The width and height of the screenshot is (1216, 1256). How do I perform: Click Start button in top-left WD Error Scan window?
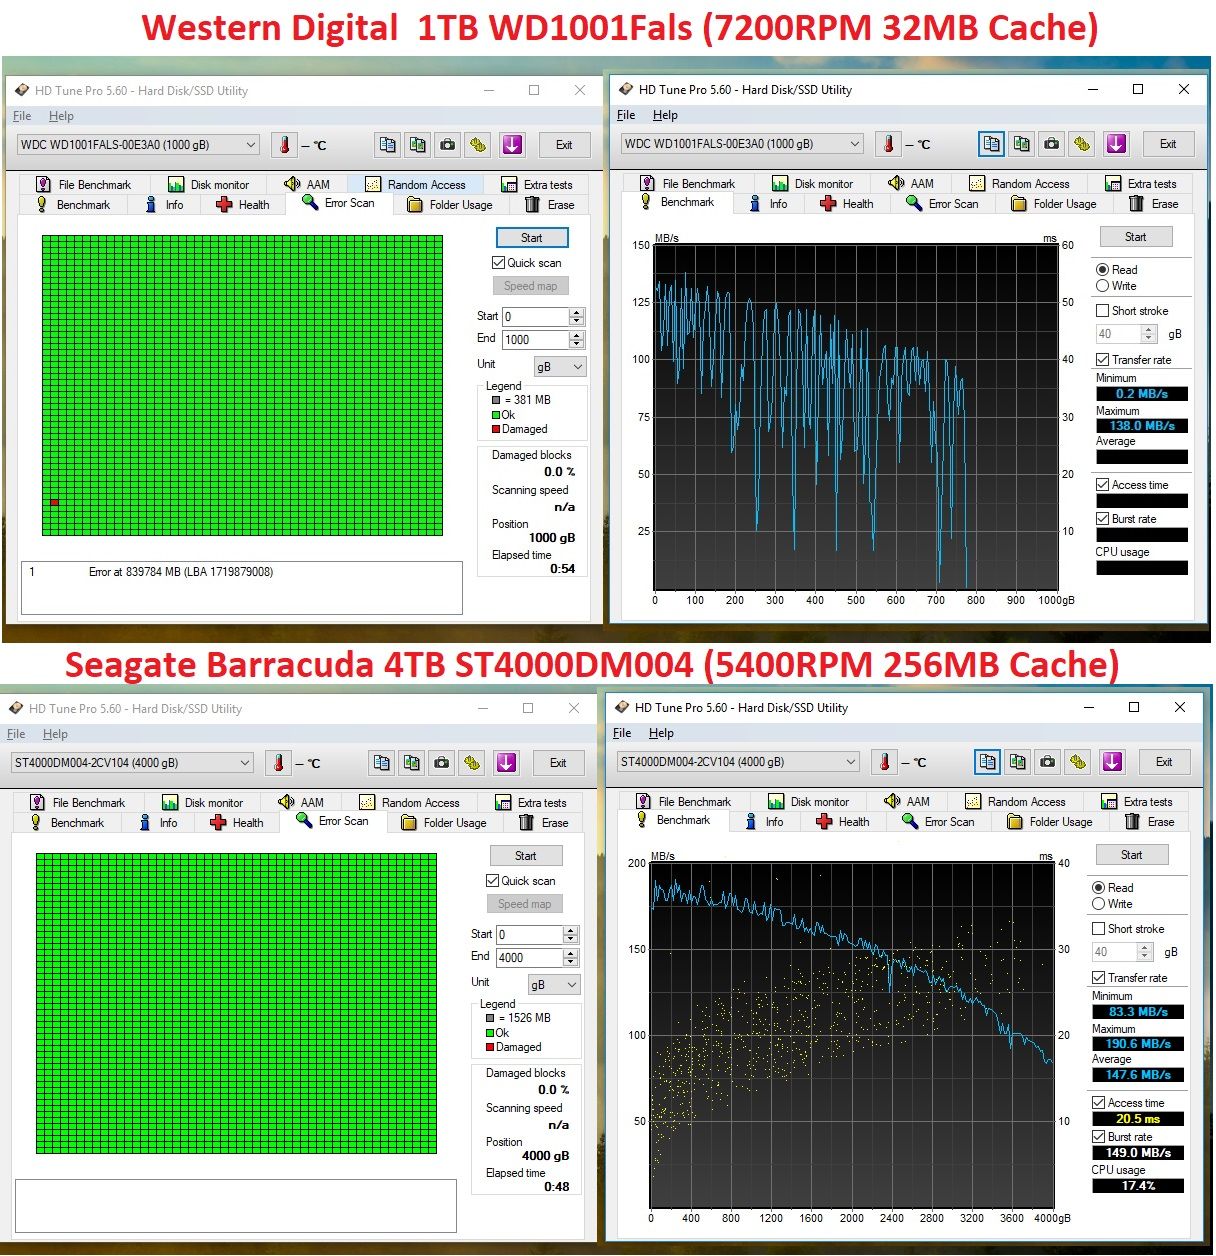click(532, 238)
